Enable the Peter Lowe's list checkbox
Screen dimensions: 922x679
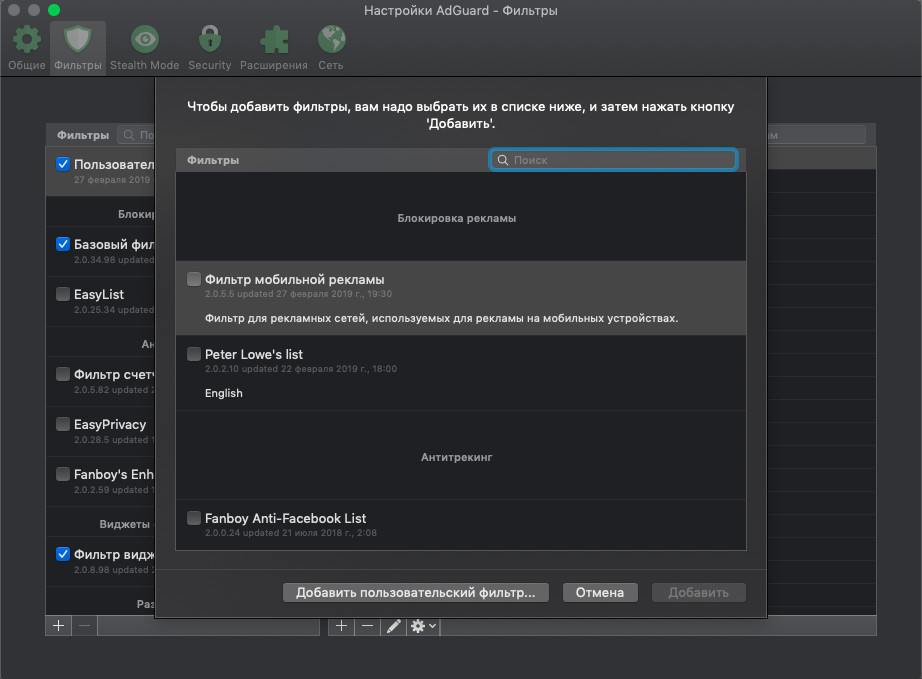[x=194, y=354]
